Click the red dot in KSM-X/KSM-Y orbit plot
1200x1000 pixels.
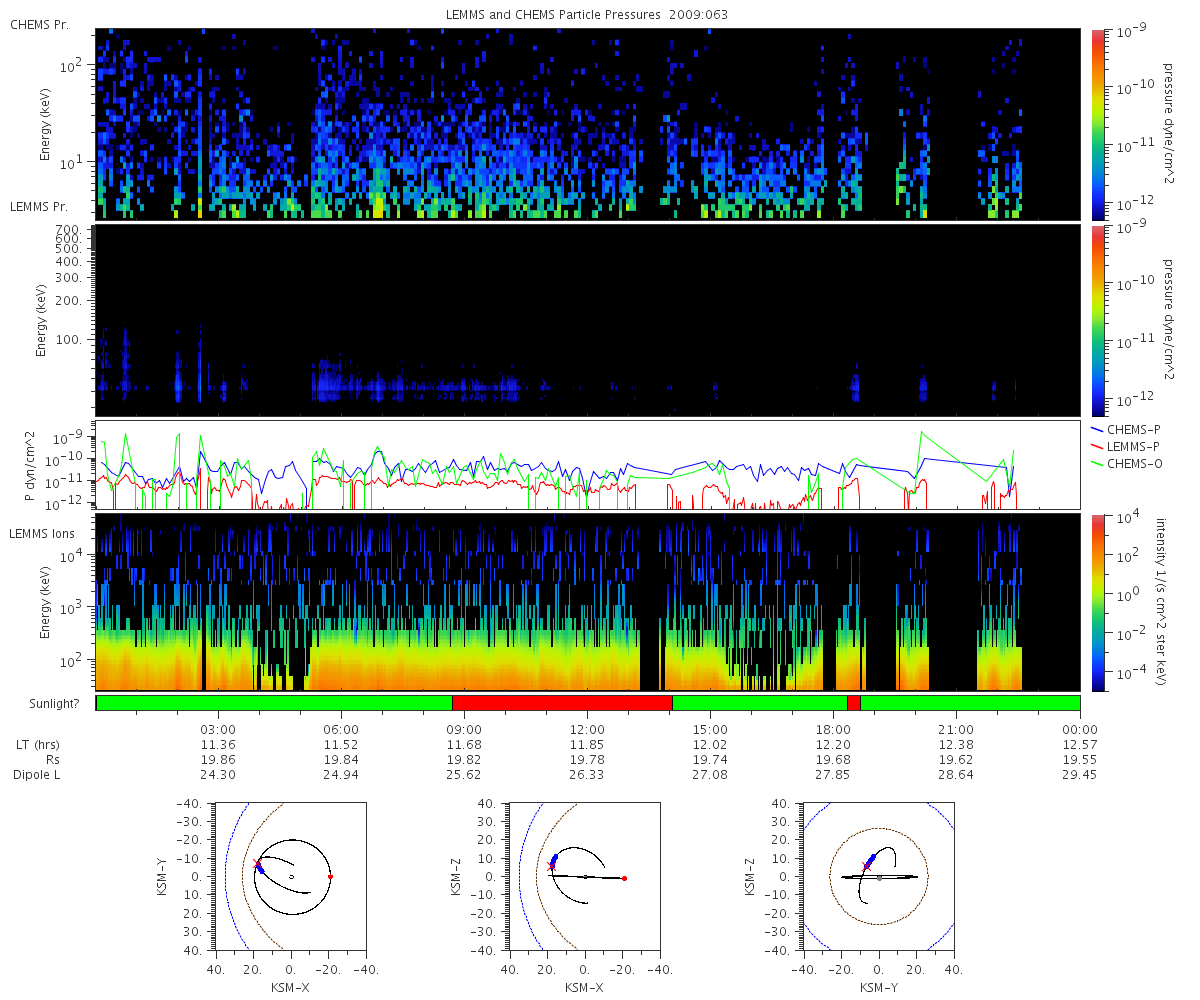pos(330,877)
